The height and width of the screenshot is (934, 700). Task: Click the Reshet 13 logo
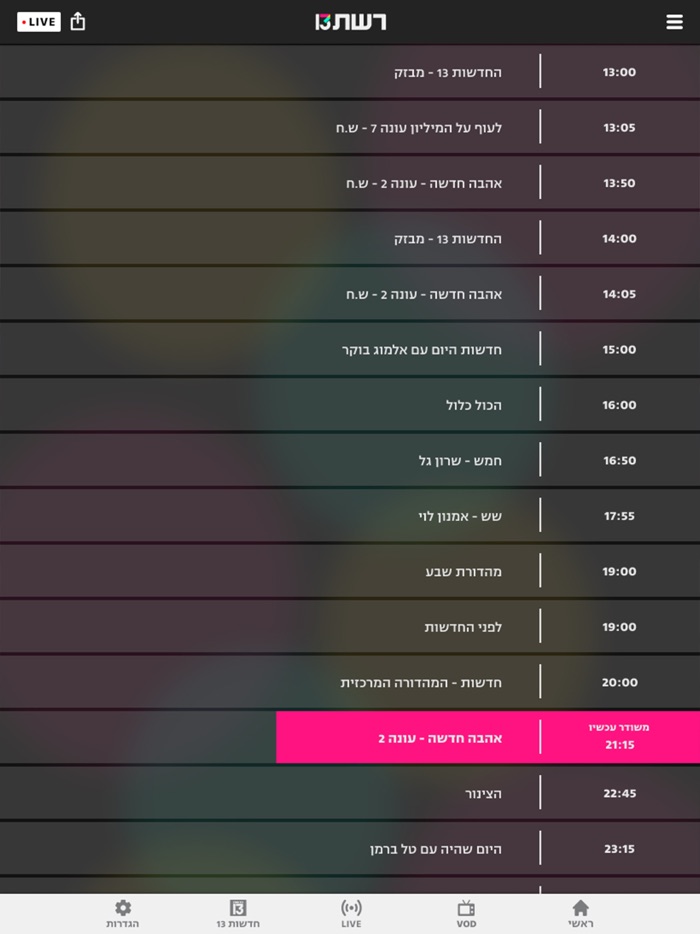tap(350, 22)
